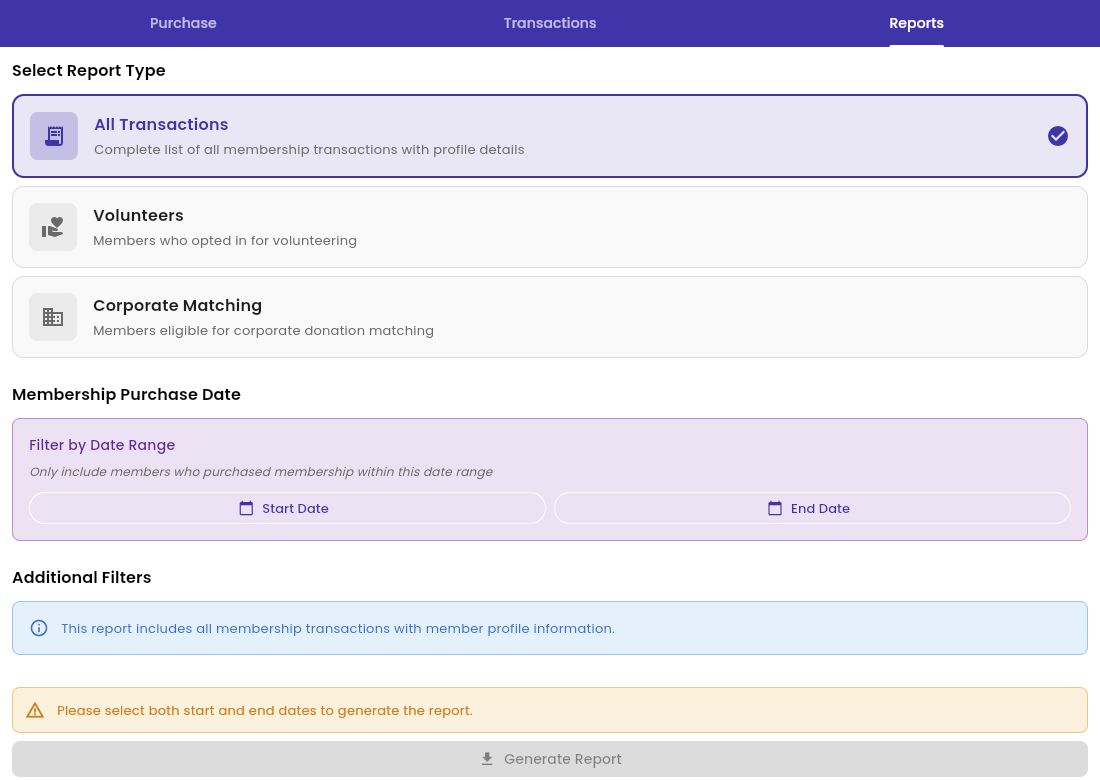The height and width of the screenshot is (780, 1100).
Task: Click the calendar icon next to Start Date
Action: pyautogui.click(x=246, y=508)
